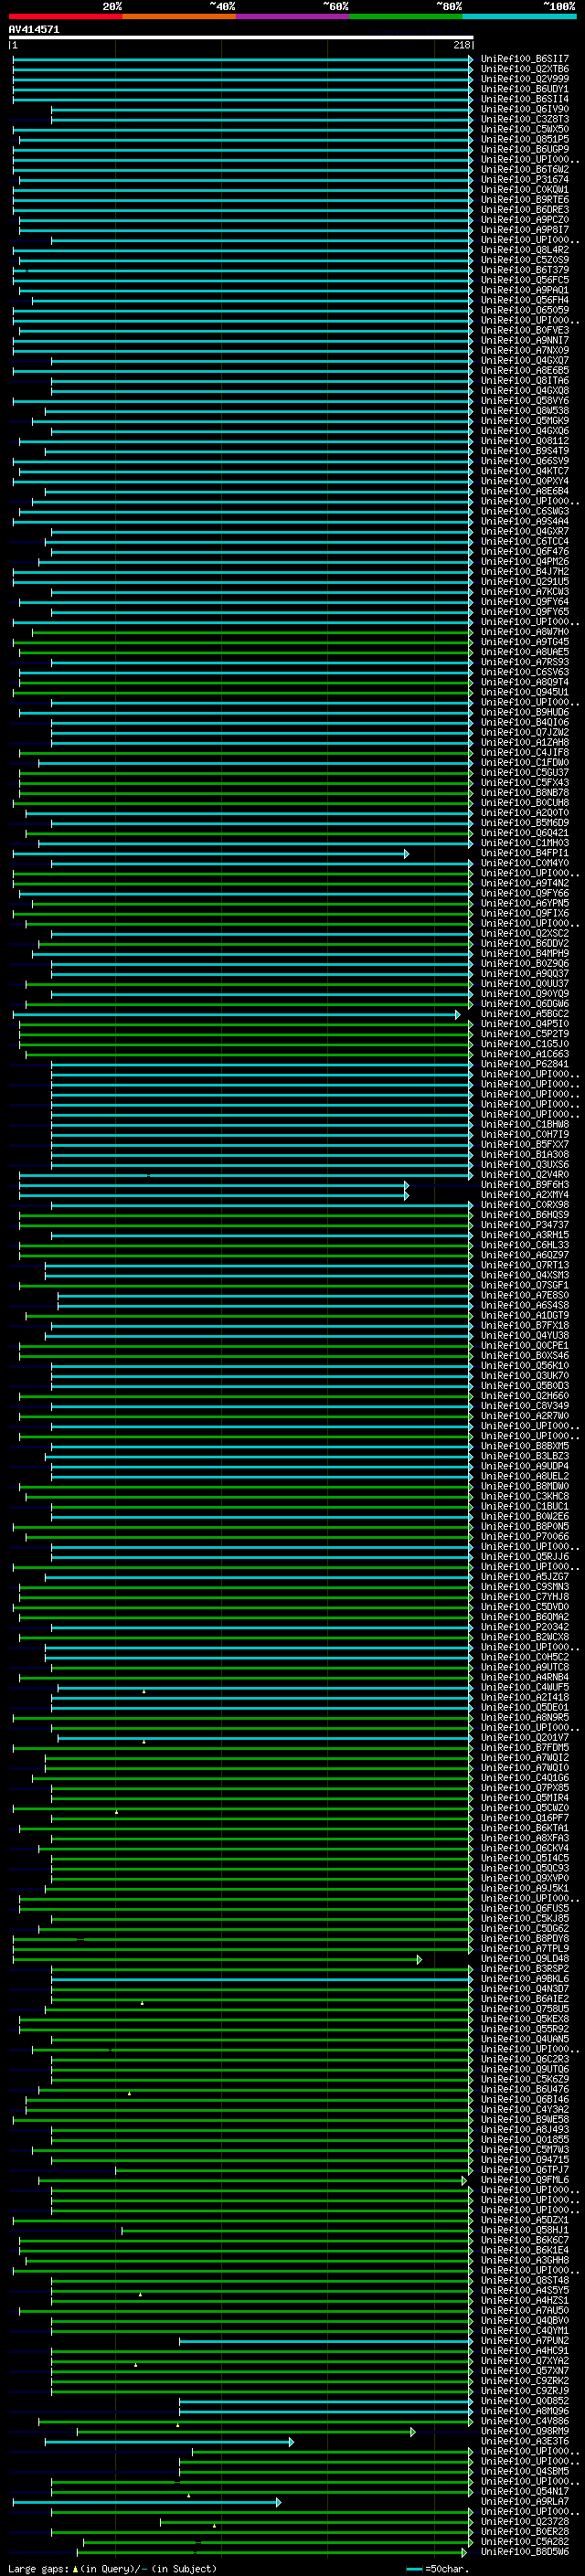Click the red 20% identity color segment

65,17
